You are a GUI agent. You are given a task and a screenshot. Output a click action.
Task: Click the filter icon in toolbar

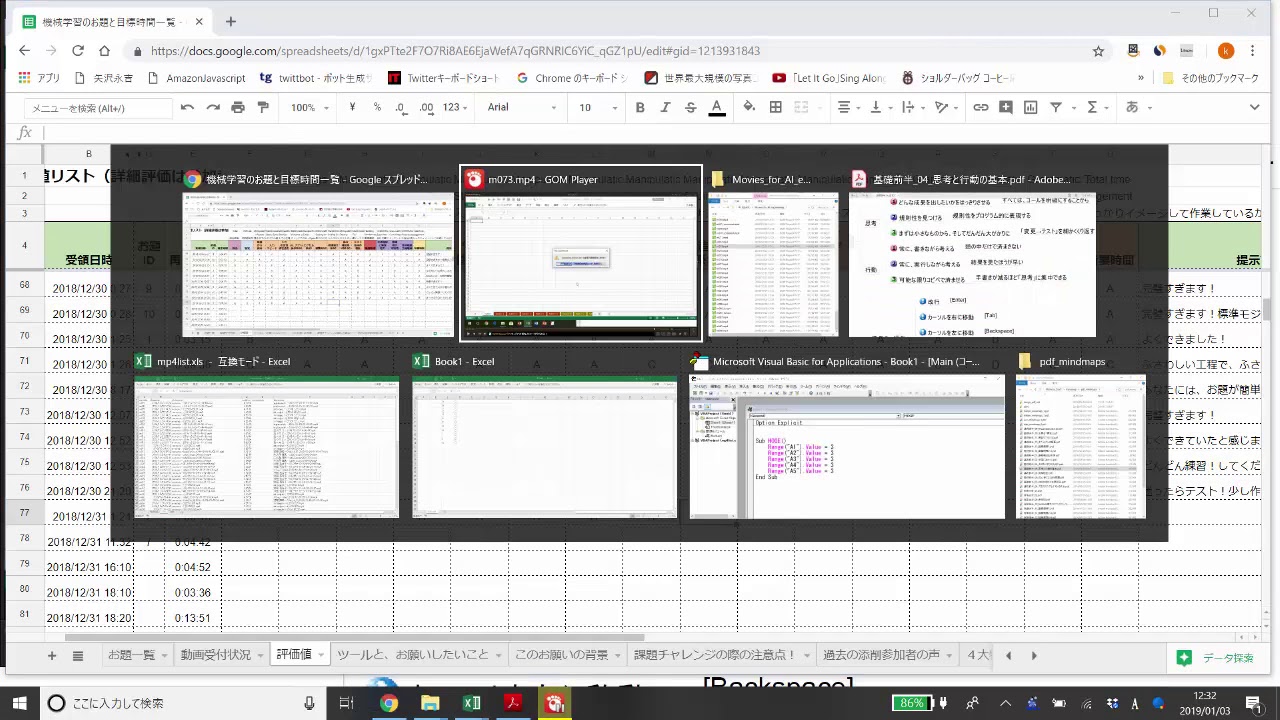click(1055, 107)
